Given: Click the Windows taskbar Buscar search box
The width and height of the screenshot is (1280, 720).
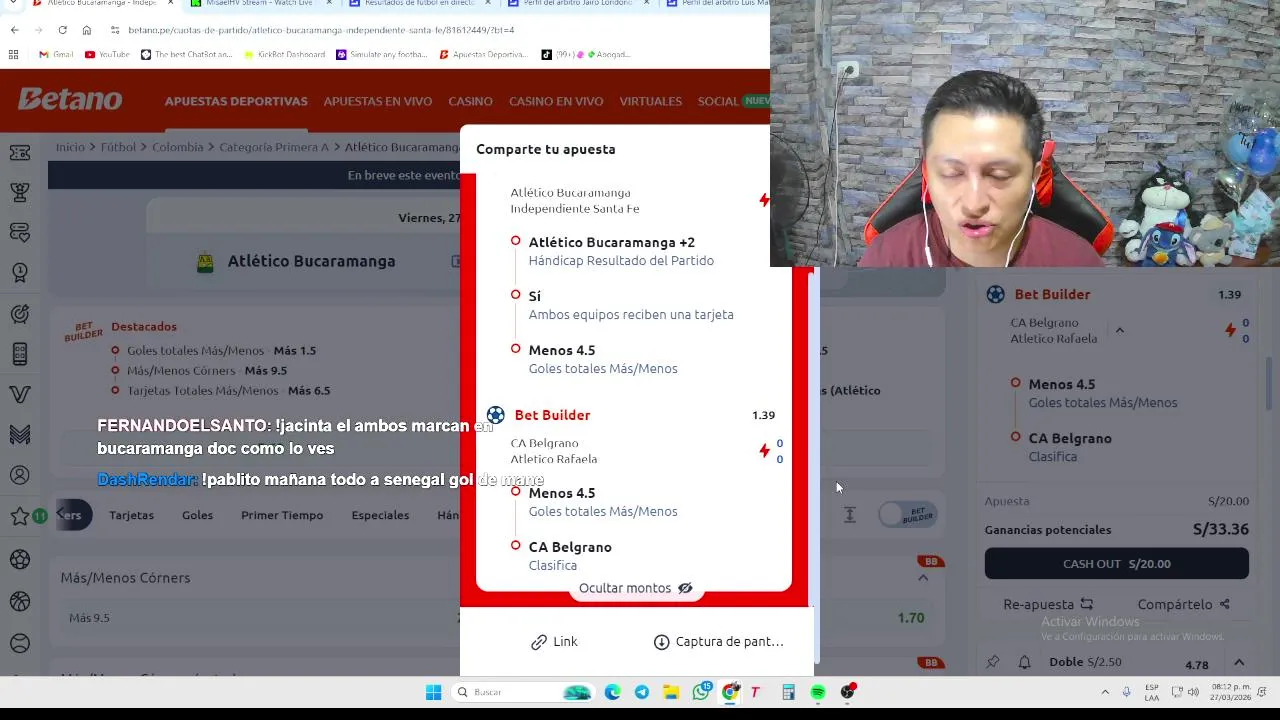Looking at the screenshot, I should (524, 692).
